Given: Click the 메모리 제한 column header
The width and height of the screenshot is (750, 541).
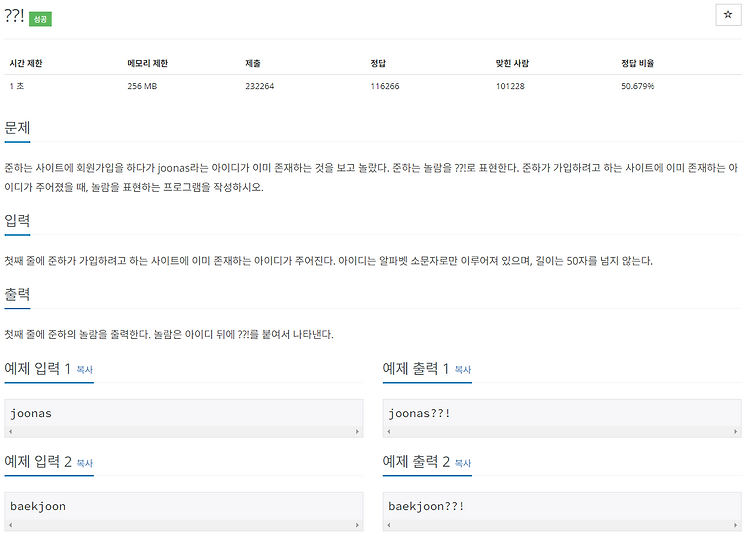Looking at the screenshot, I should [147, 63].
